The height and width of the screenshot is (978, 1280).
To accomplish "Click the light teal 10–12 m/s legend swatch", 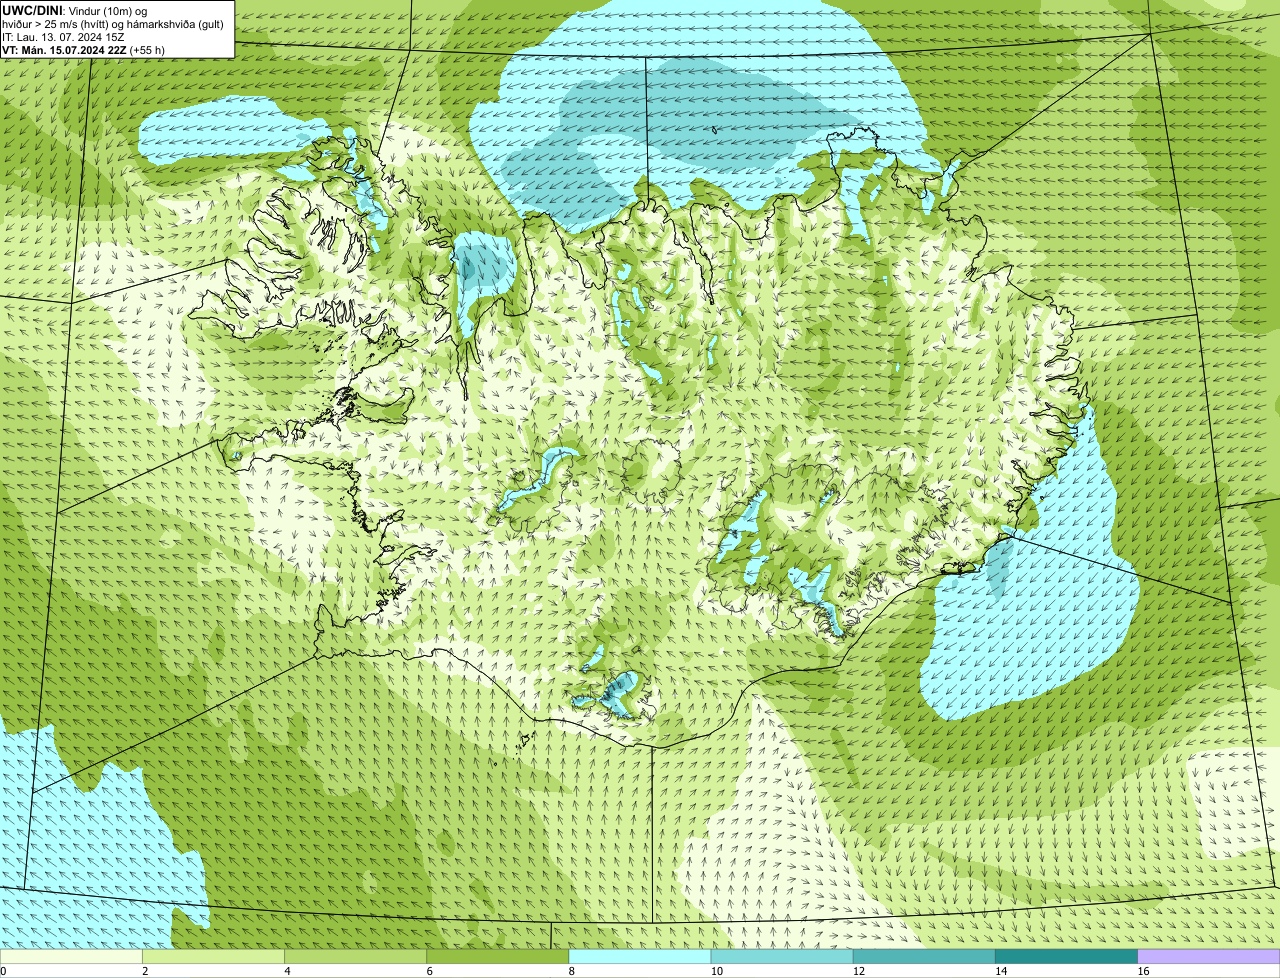I will coord(782,956).
